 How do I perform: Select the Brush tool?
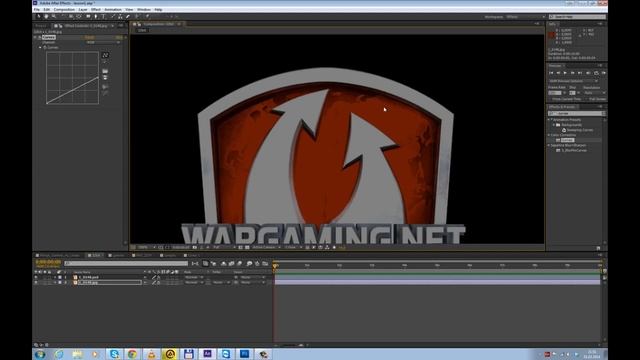[x=112, y=16]
